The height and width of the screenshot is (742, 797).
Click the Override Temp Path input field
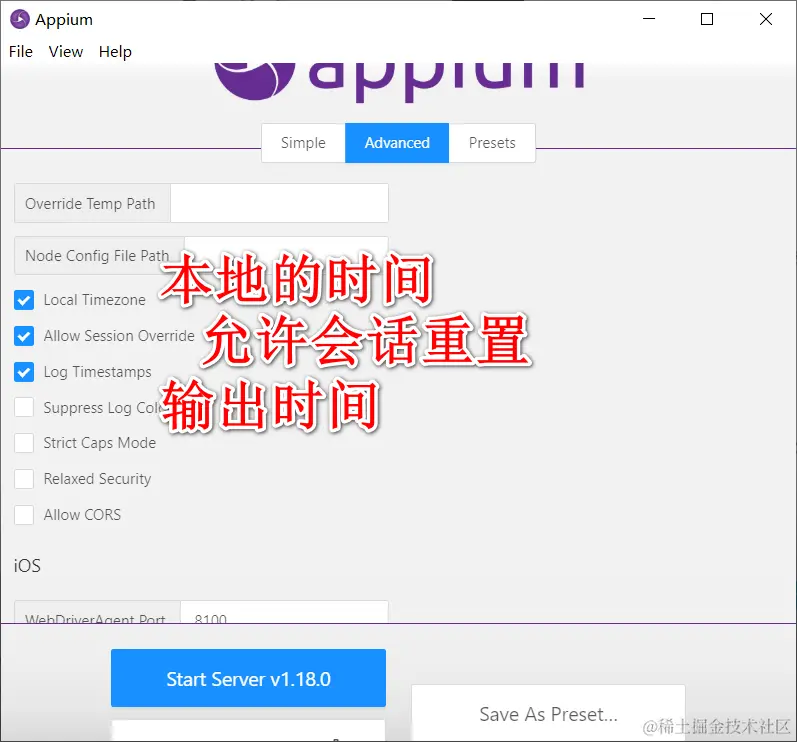click(279, 203)
